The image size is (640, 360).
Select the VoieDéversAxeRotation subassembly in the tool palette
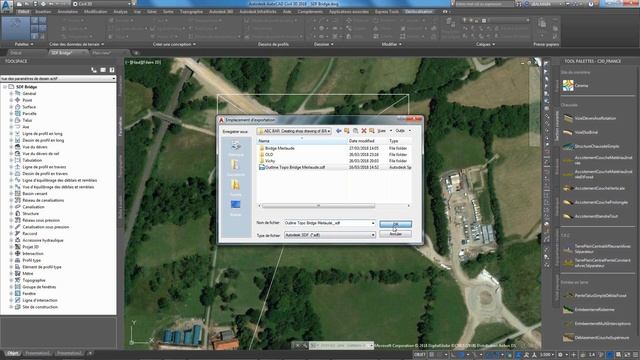coord(590,118)
